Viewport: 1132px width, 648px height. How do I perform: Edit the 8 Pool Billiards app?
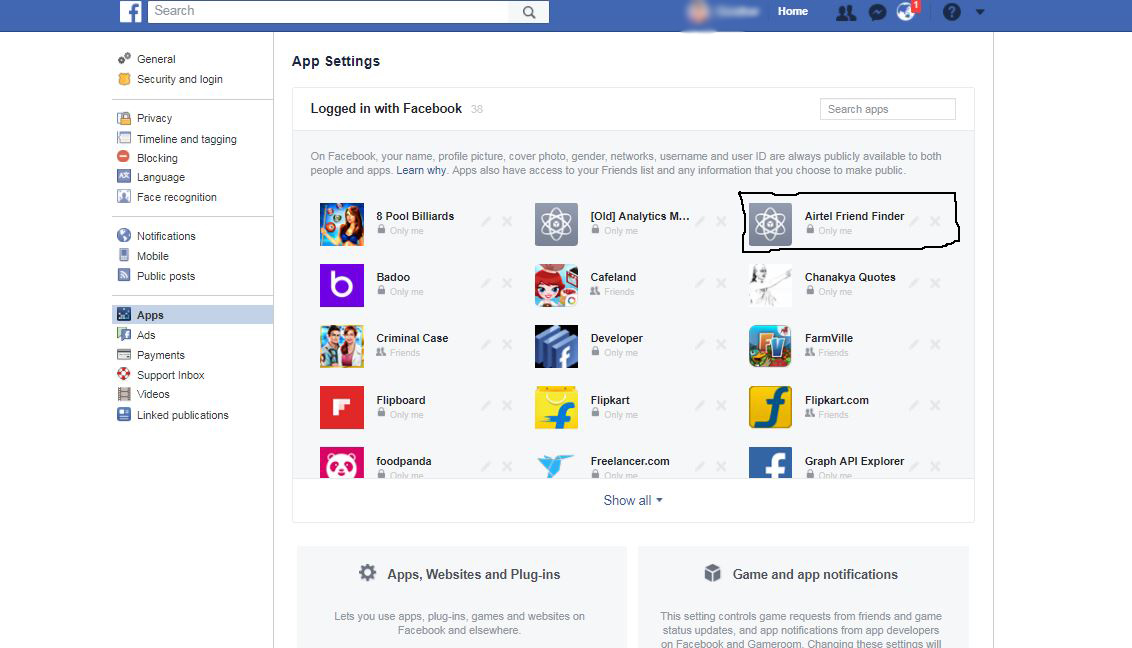pos(486,222)
